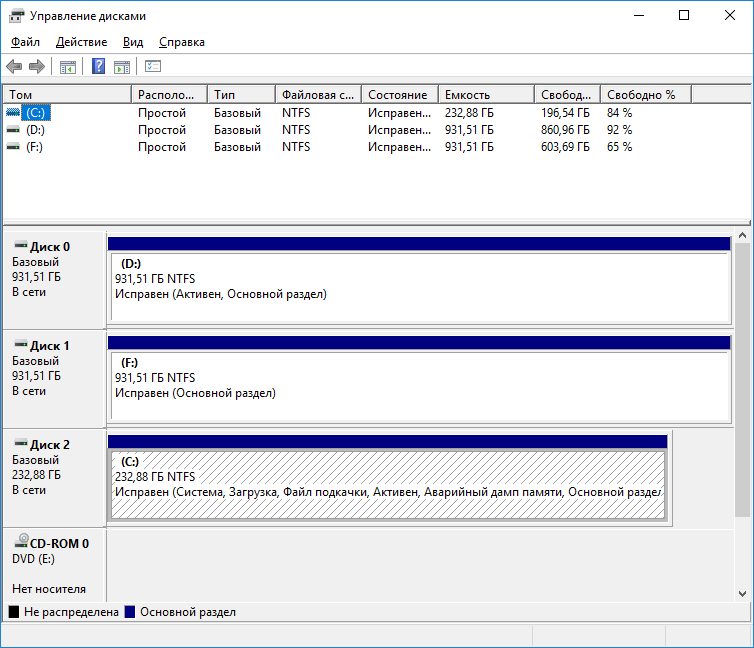754x648 pixels.
Task: Open the Вид menu
Action: tap(133, 42)
